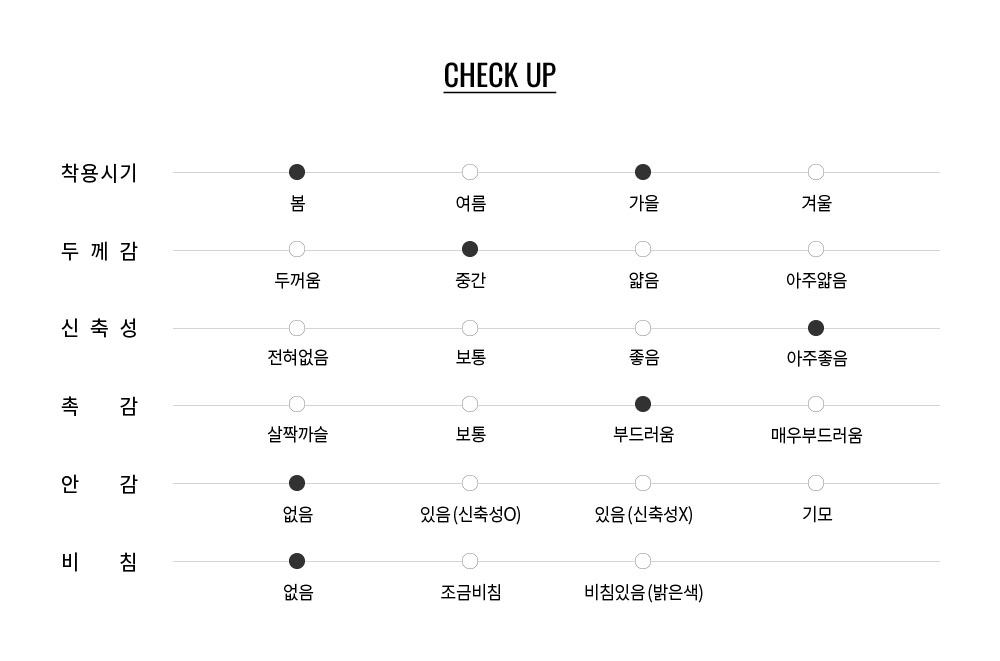This screenshot has height=661, width=1000.
Task: Choose 비침있음(밝은색) circle
Action: [643, 561]
